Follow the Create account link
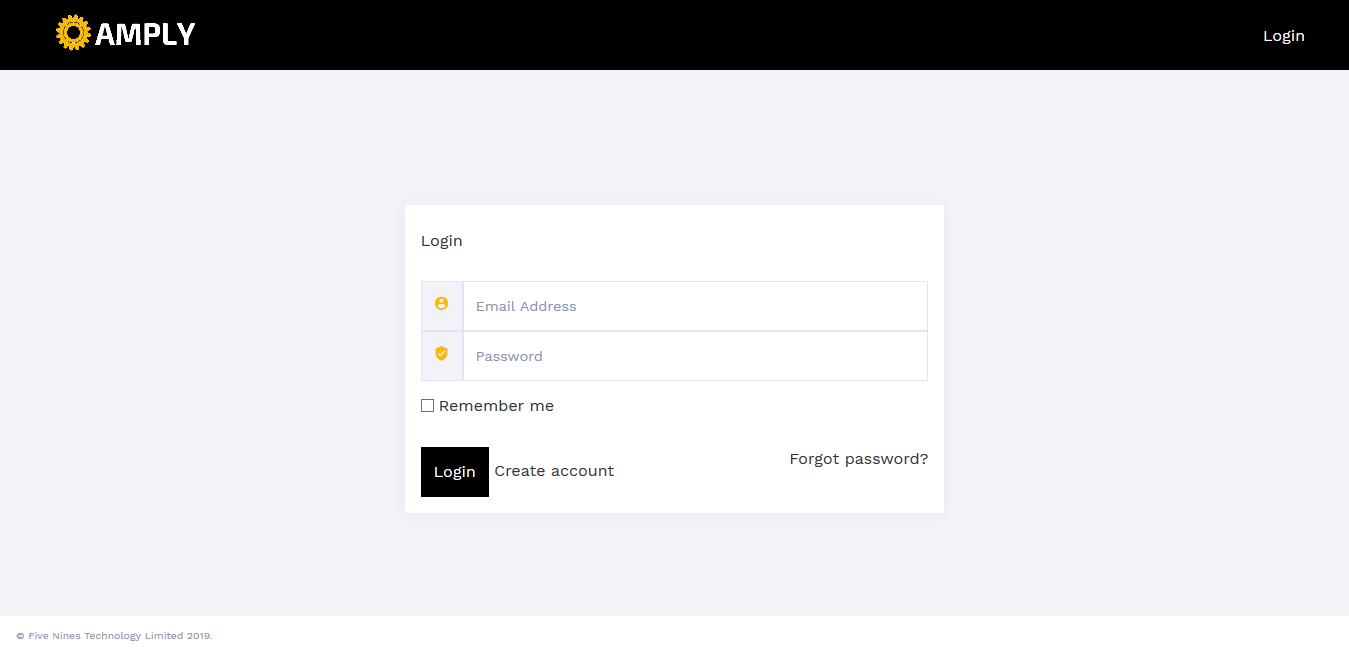Image resolution: width=1349 pixels, height=654 pixels. (554, 471)
